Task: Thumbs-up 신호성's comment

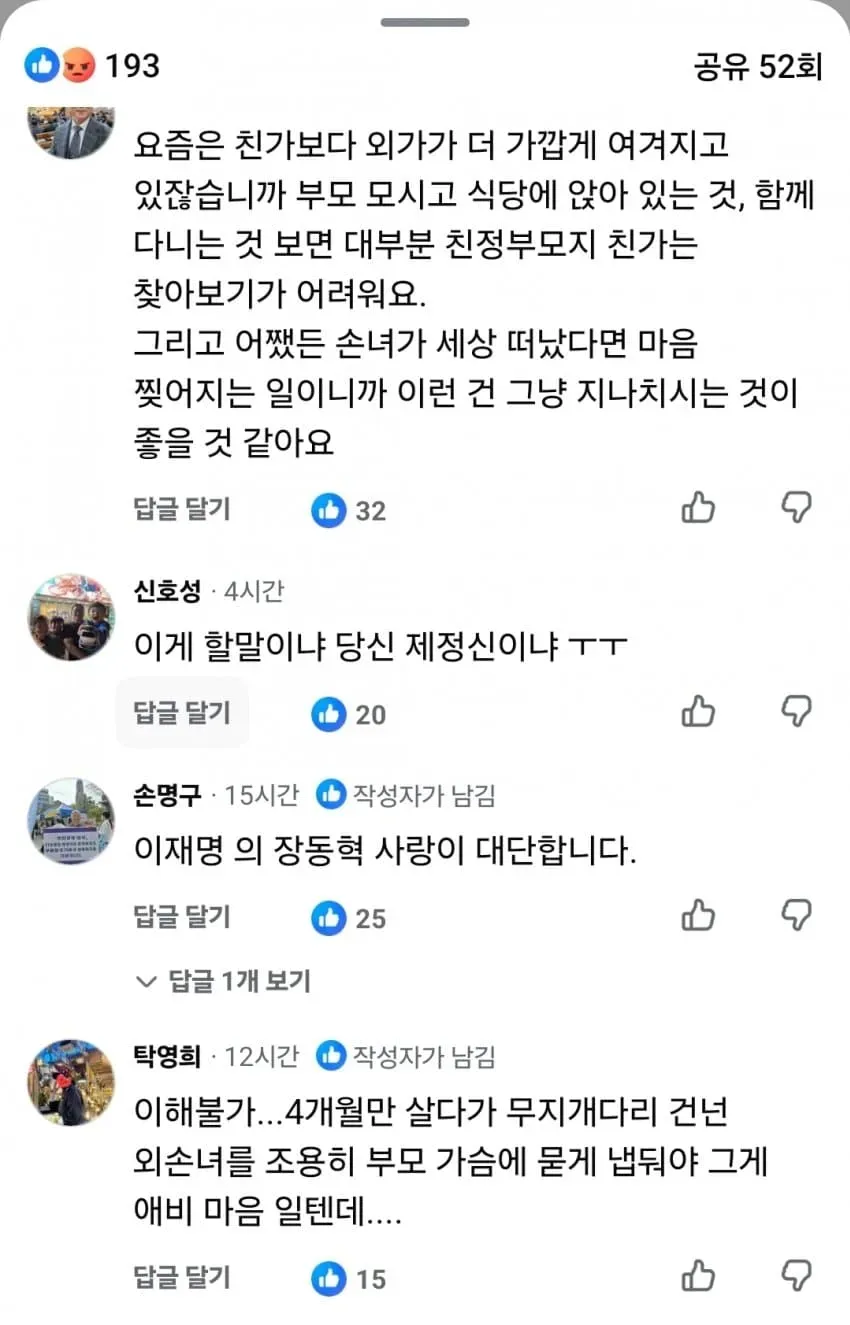Action: tap(698, 713)
